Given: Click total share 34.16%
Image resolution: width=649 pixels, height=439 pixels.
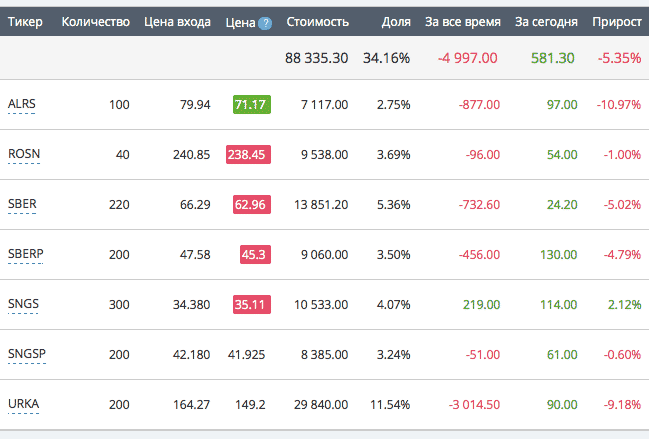Looking at the screenshot, I should 387,58.
